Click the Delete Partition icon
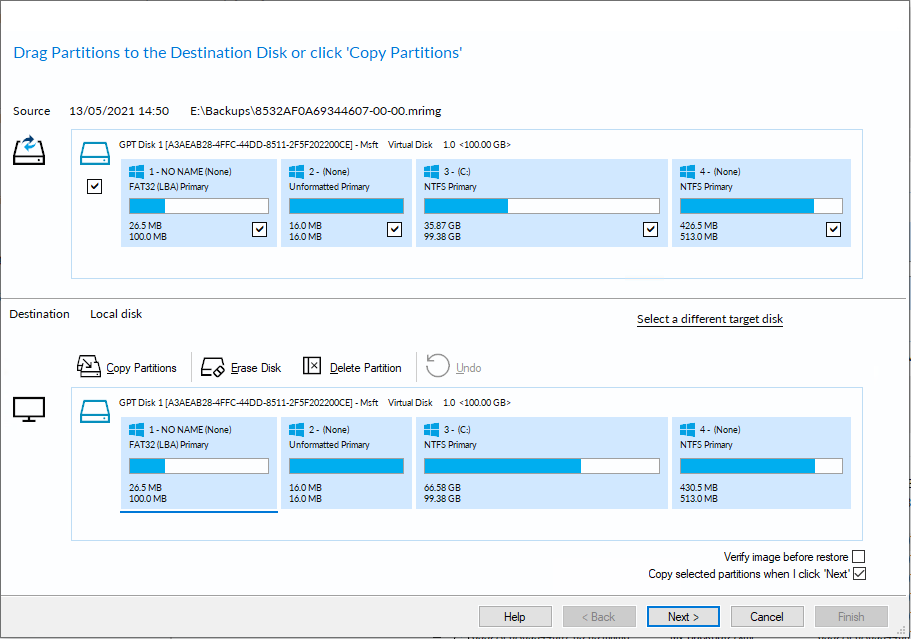 pyautogui.click(x=312, y=366)
